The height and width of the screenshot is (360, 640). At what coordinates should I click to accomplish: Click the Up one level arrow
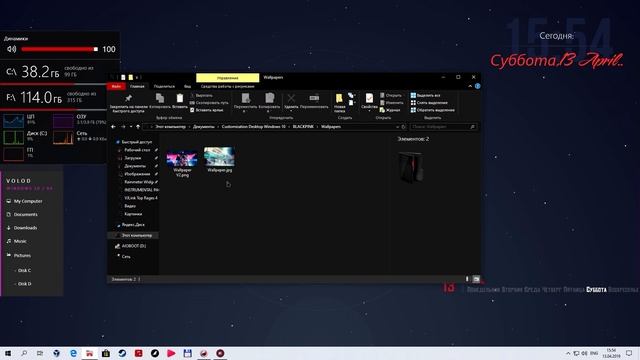138,127
